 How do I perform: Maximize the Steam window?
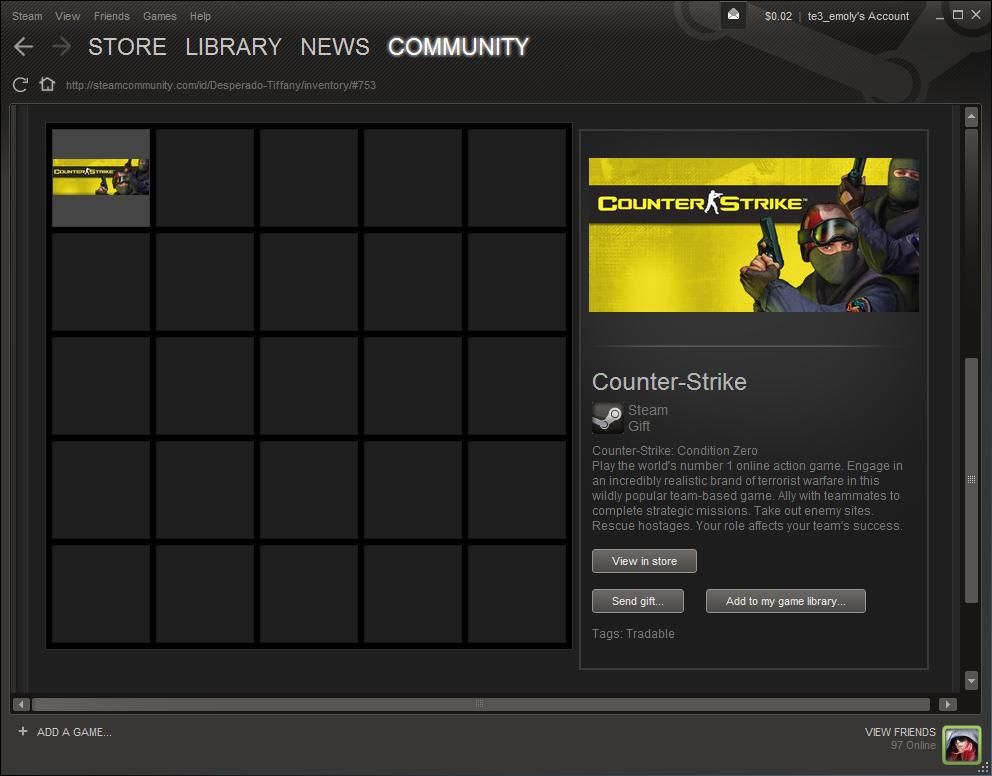(958, 15)
